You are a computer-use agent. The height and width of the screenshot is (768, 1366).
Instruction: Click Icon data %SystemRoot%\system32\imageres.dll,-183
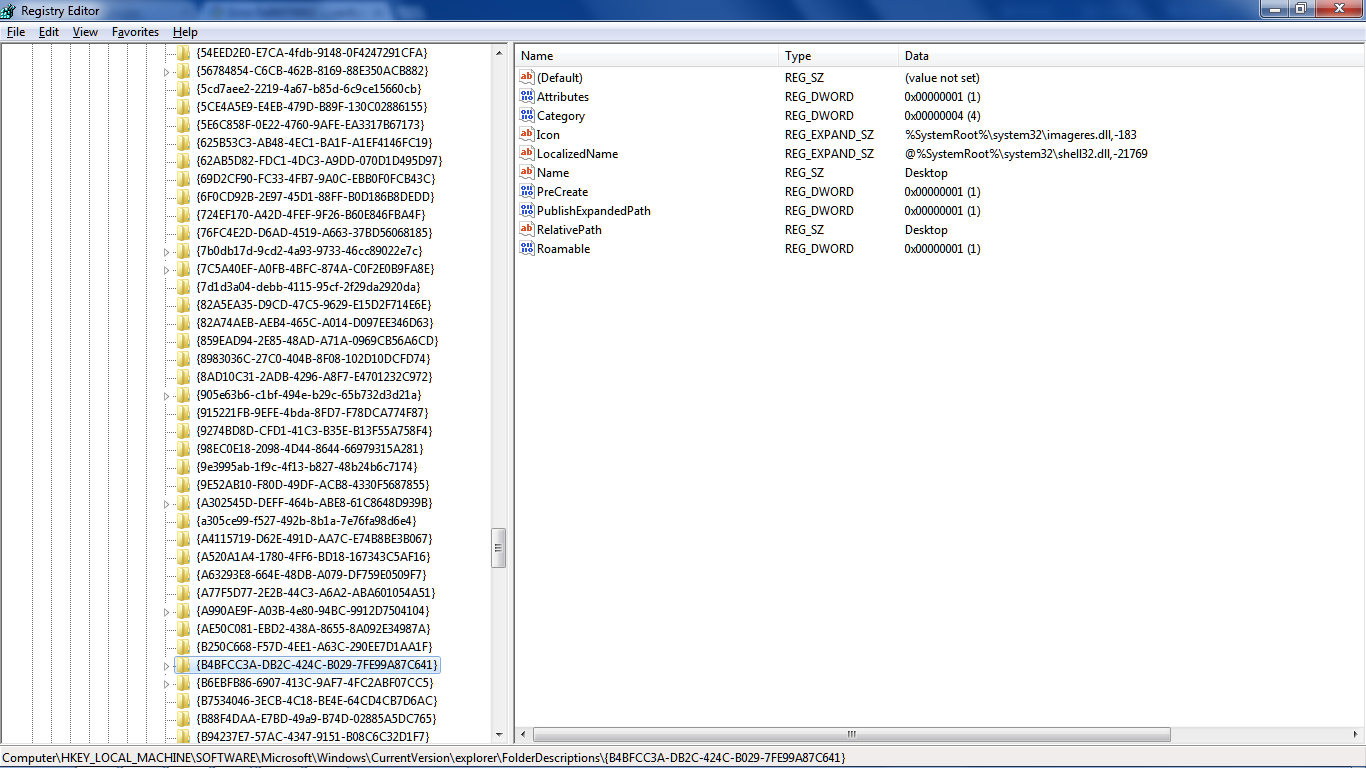[x=1021, y=134]
